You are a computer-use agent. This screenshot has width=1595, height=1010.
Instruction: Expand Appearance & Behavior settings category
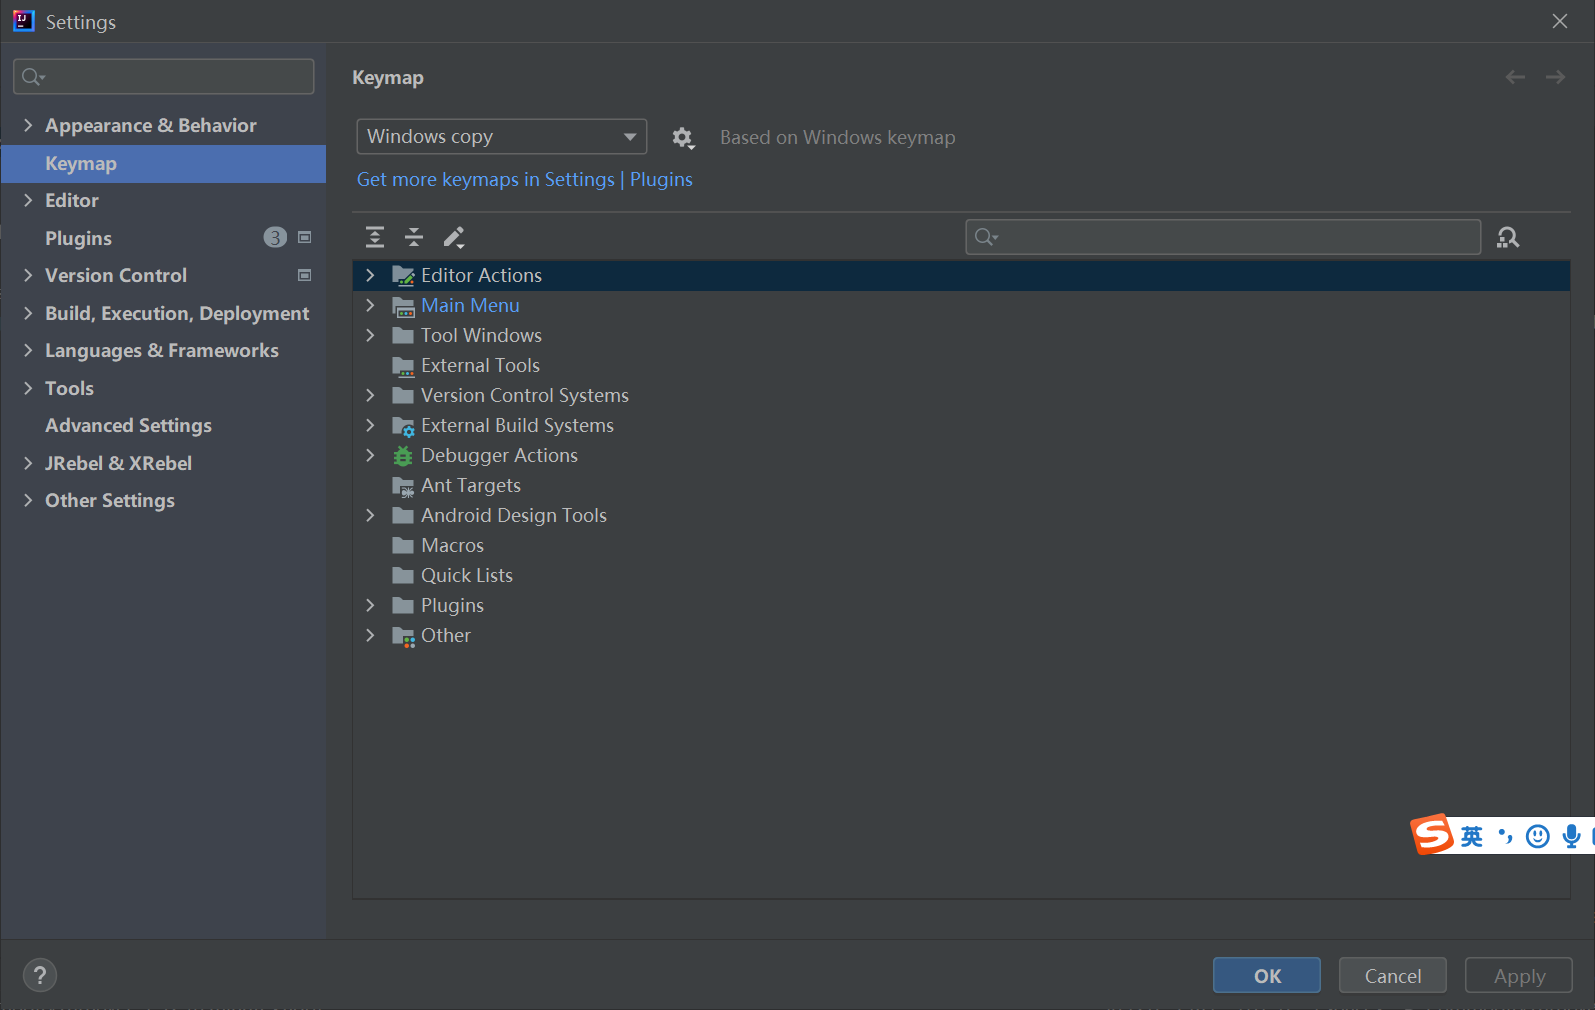28,125
